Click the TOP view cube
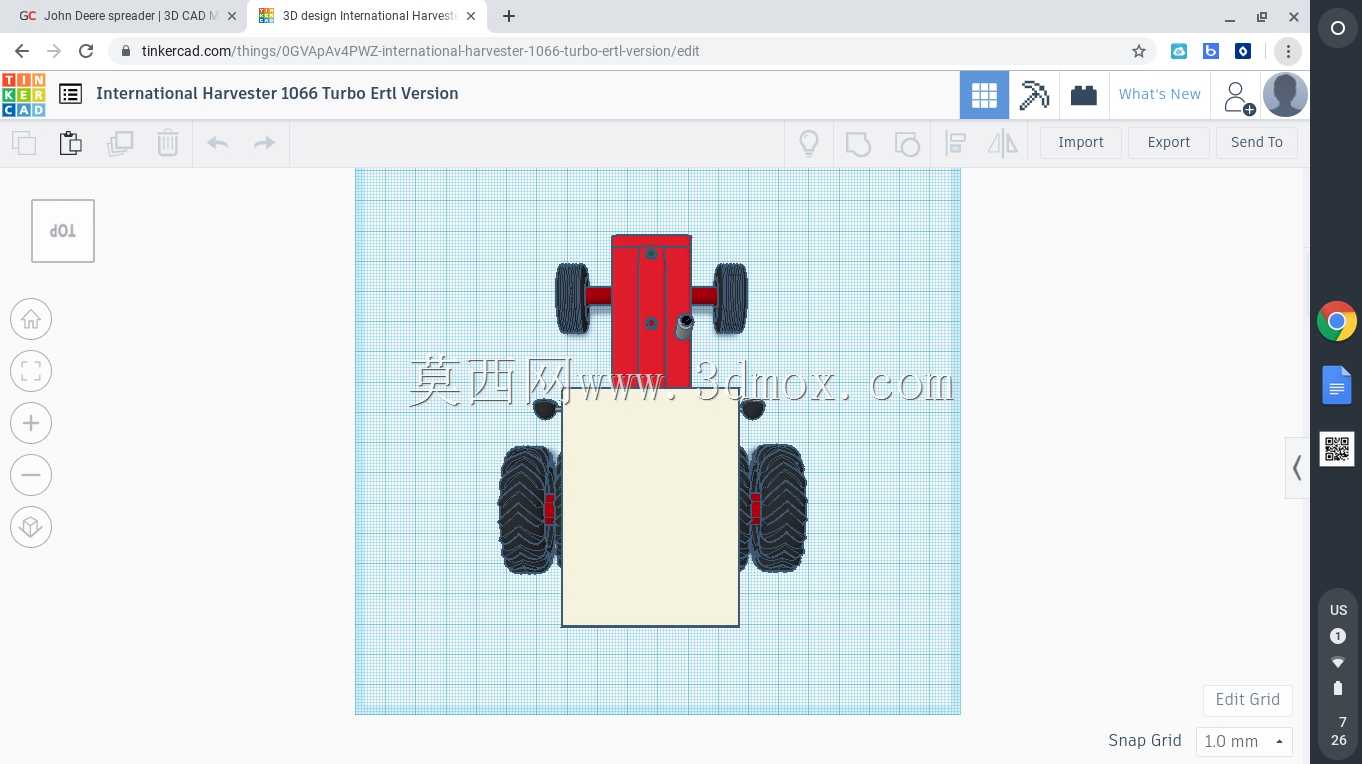 point(63,231)
